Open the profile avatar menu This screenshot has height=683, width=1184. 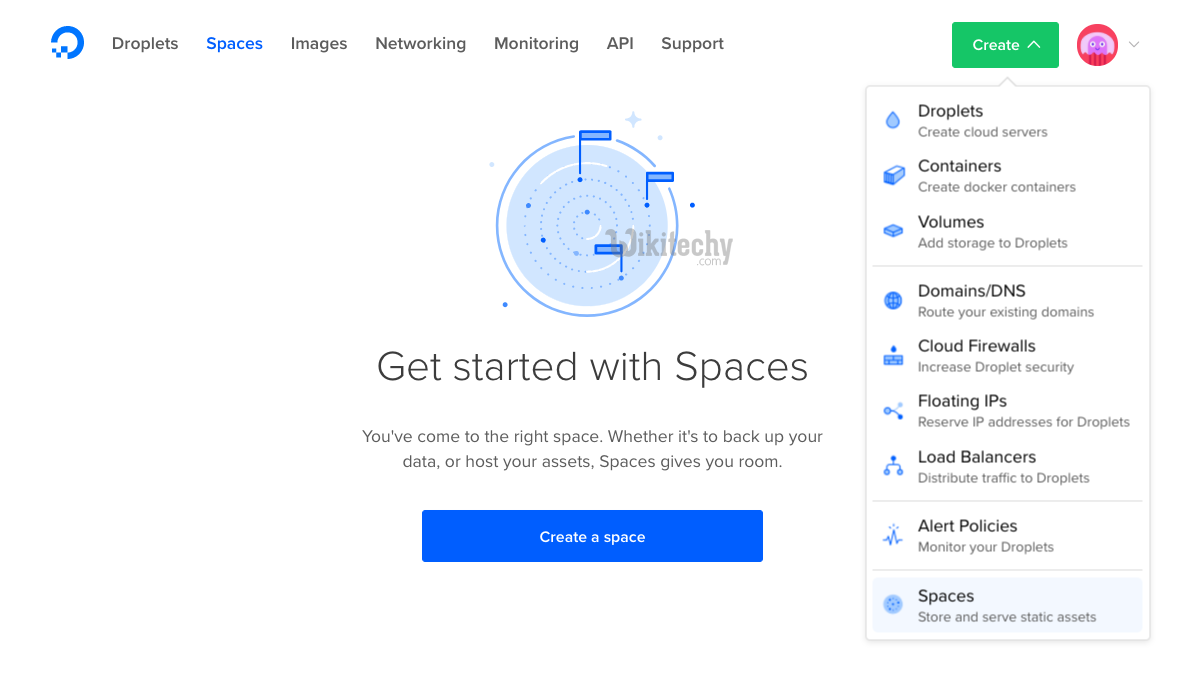(x=1097, y=44)
